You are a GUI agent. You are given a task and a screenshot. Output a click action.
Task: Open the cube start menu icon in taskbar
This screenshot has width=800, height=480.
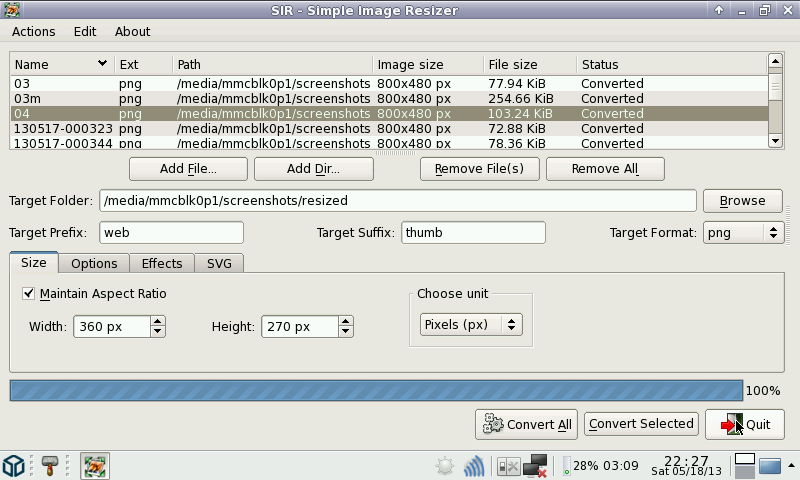pyautogui.click(x=14, y=466)
